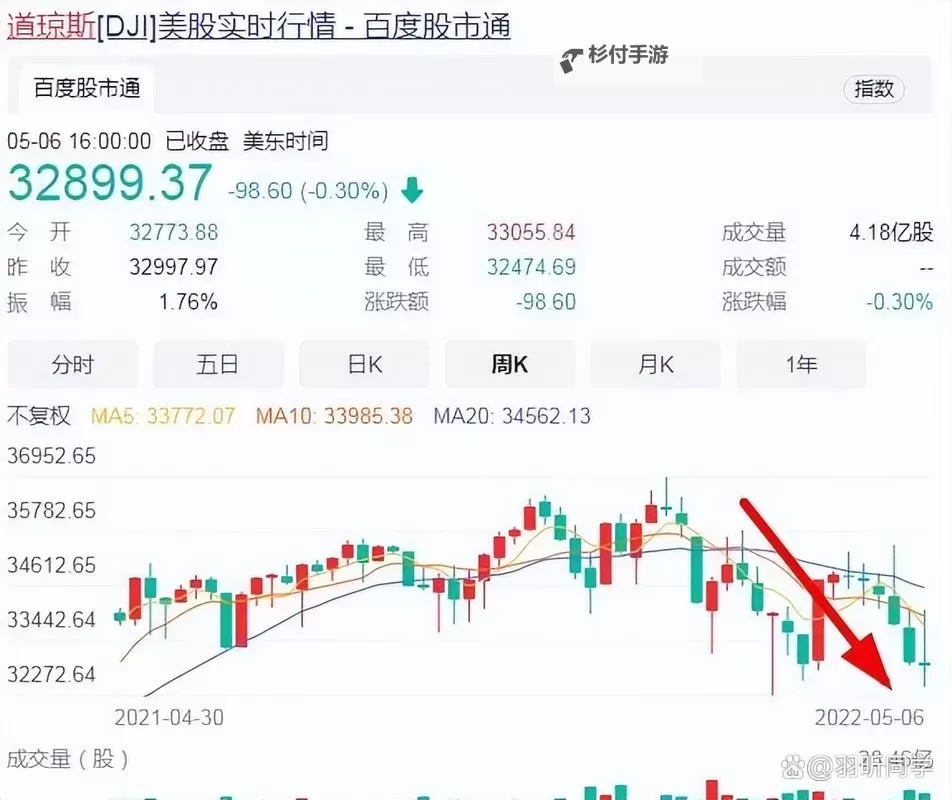Viewport: 952px width, 800px height.
Task: Switch to the 分时 intraday tab
Action: [x=72, y=364]
